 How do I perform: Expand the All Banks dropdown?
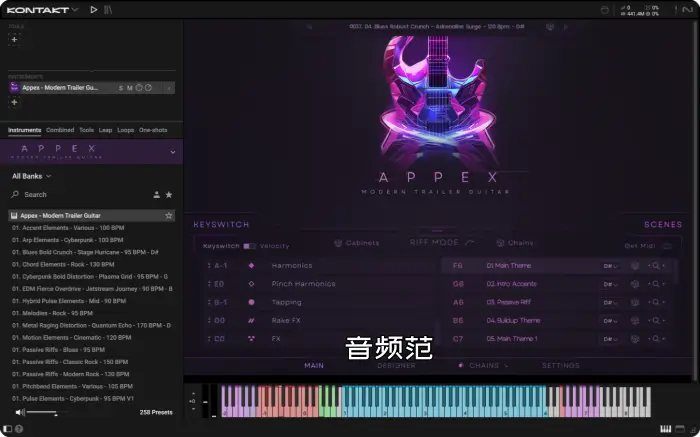pyautogui.click(x=31, y=176)
